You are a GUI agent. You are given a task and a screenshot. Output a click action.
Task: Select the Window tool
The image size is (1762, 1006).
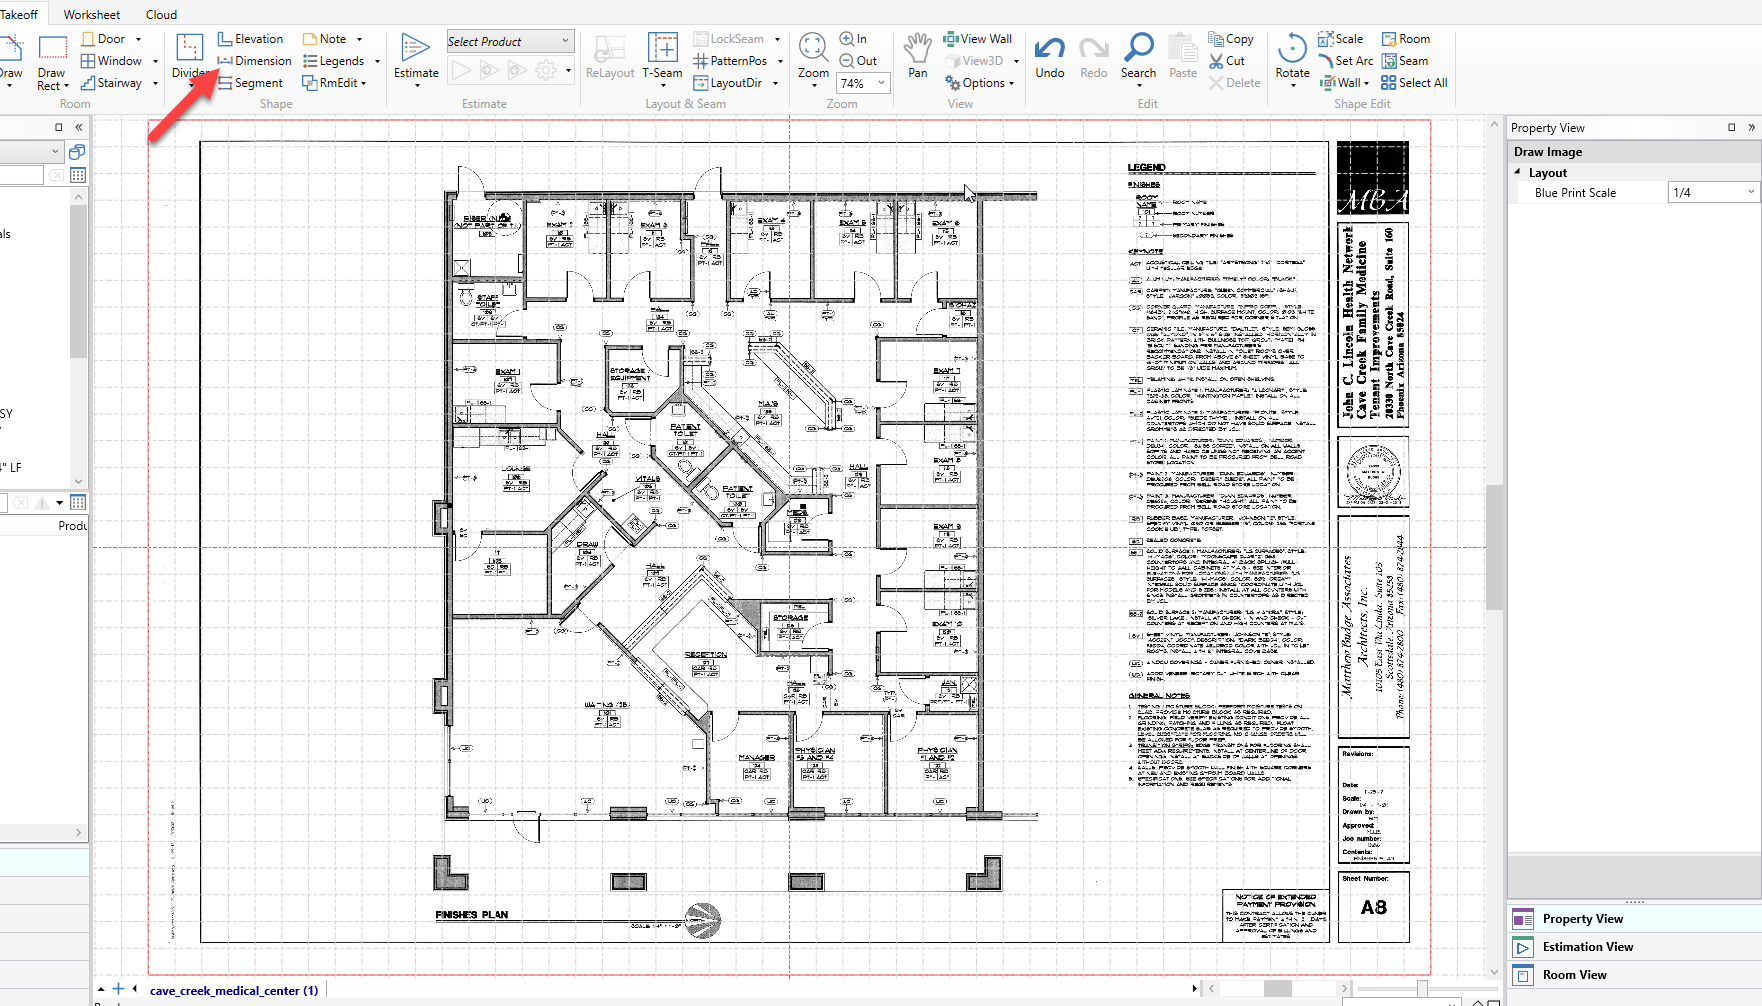[111, 61]
